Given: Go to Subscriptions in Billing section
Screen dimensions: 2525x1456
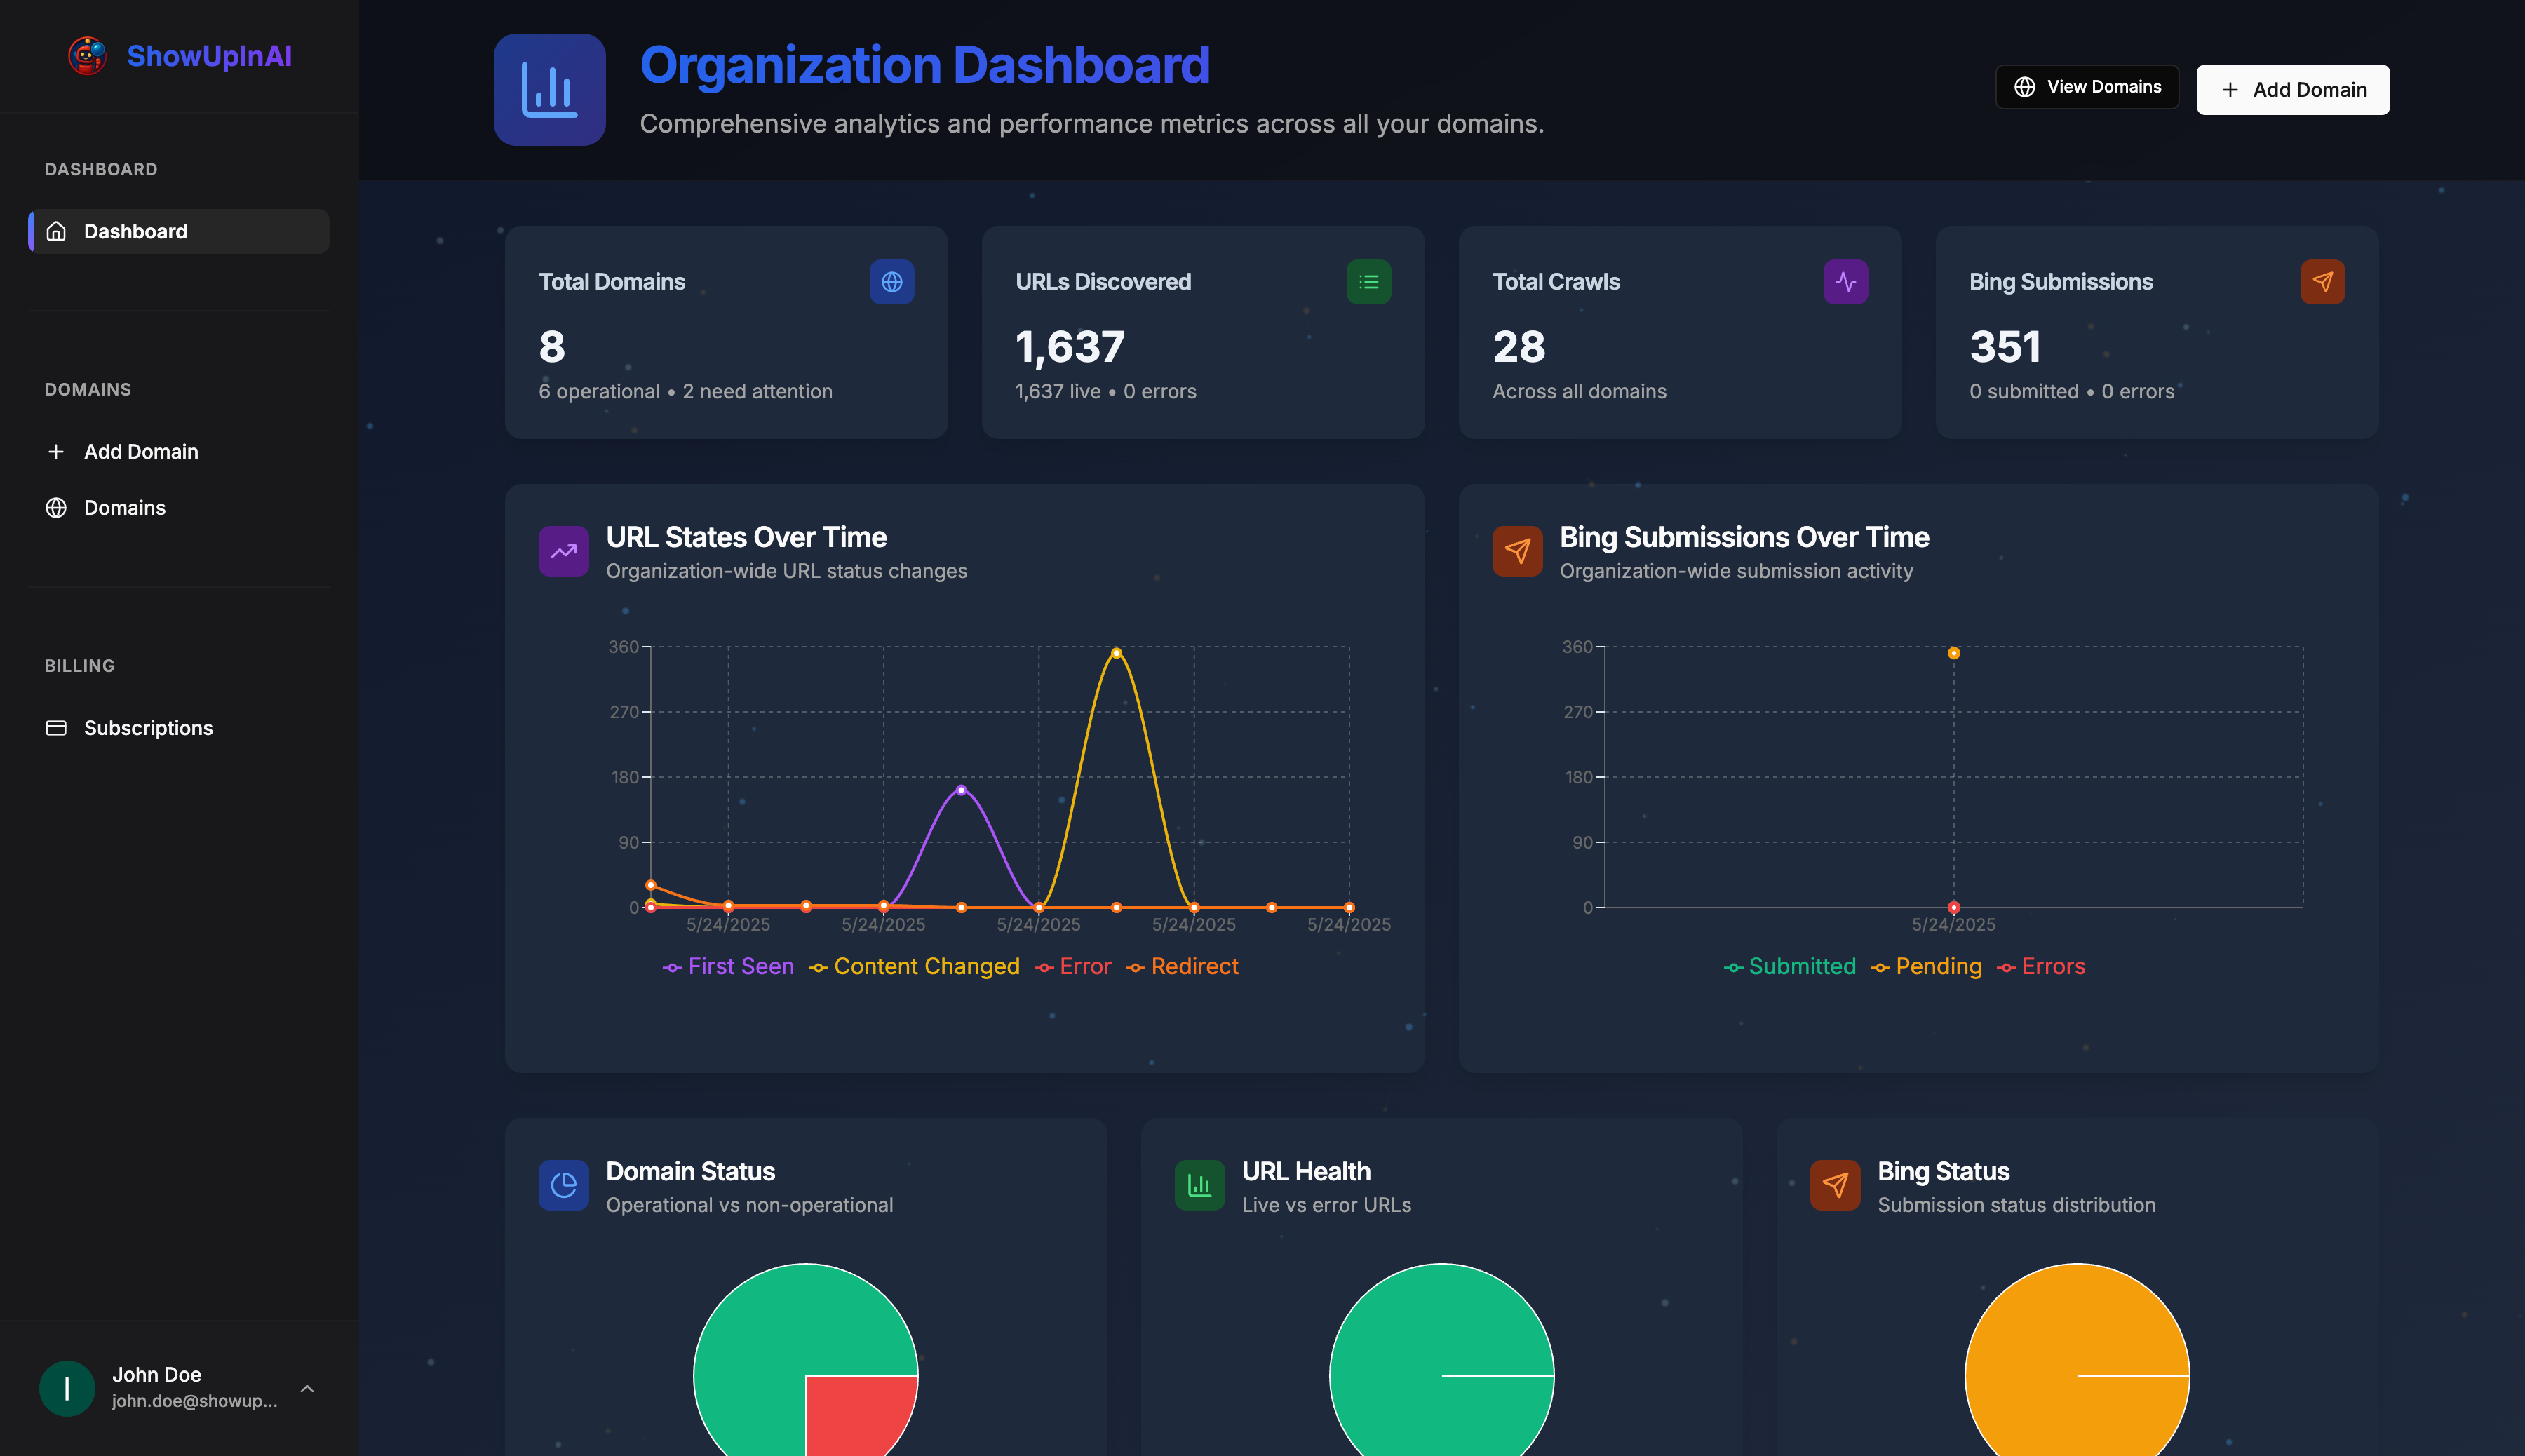Looking at the screenshot, I should pos(148,728).
